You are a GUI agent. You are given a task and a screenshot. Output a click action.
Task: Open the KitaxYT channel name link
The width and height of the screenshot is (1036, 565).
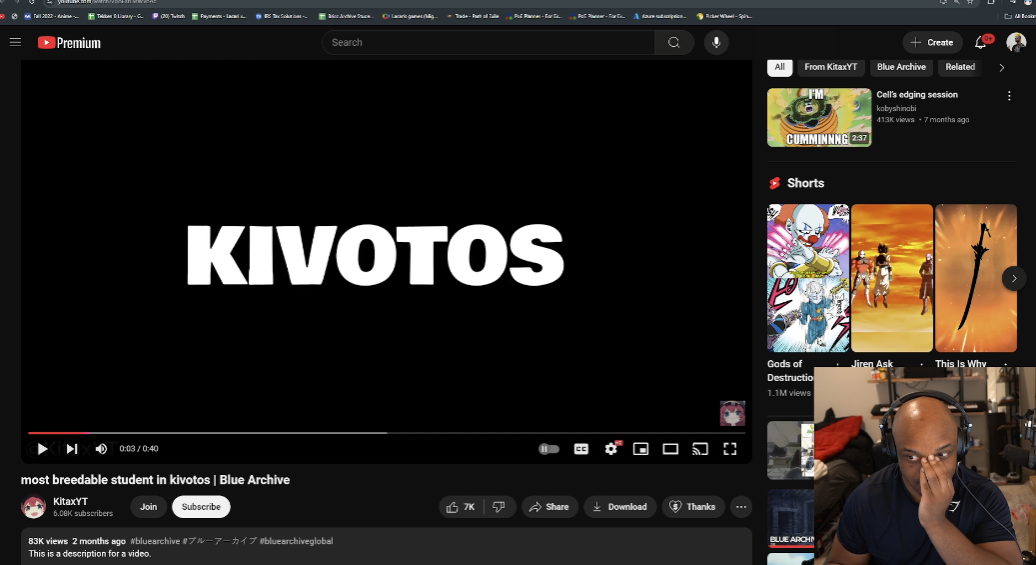pos(71,502)
